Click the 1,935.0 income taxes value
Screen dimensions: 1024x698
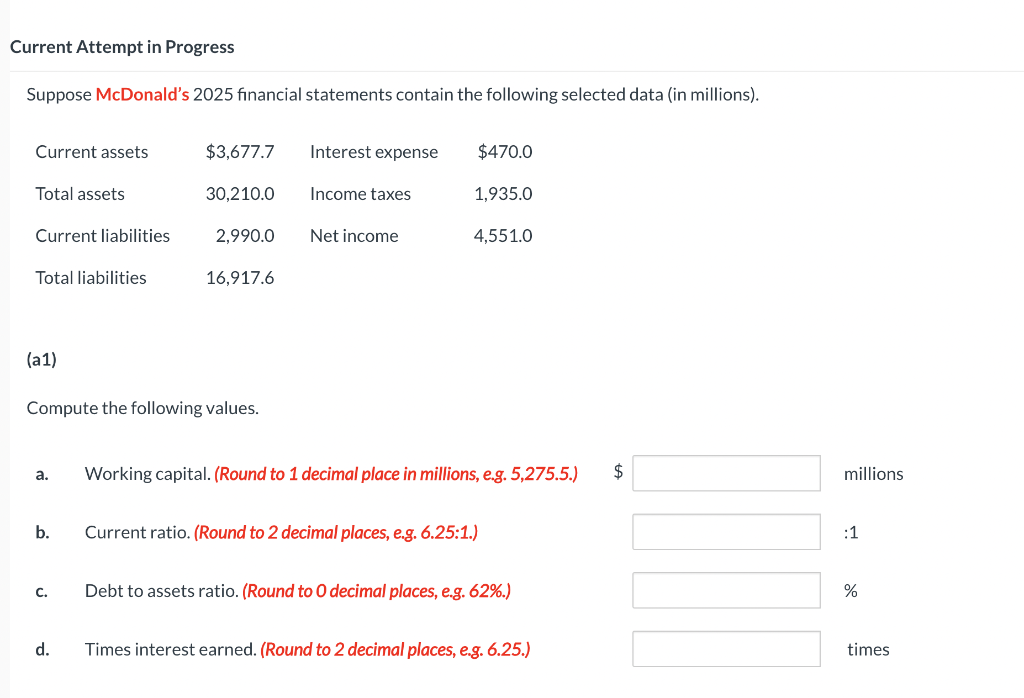(x=503, y=194)
